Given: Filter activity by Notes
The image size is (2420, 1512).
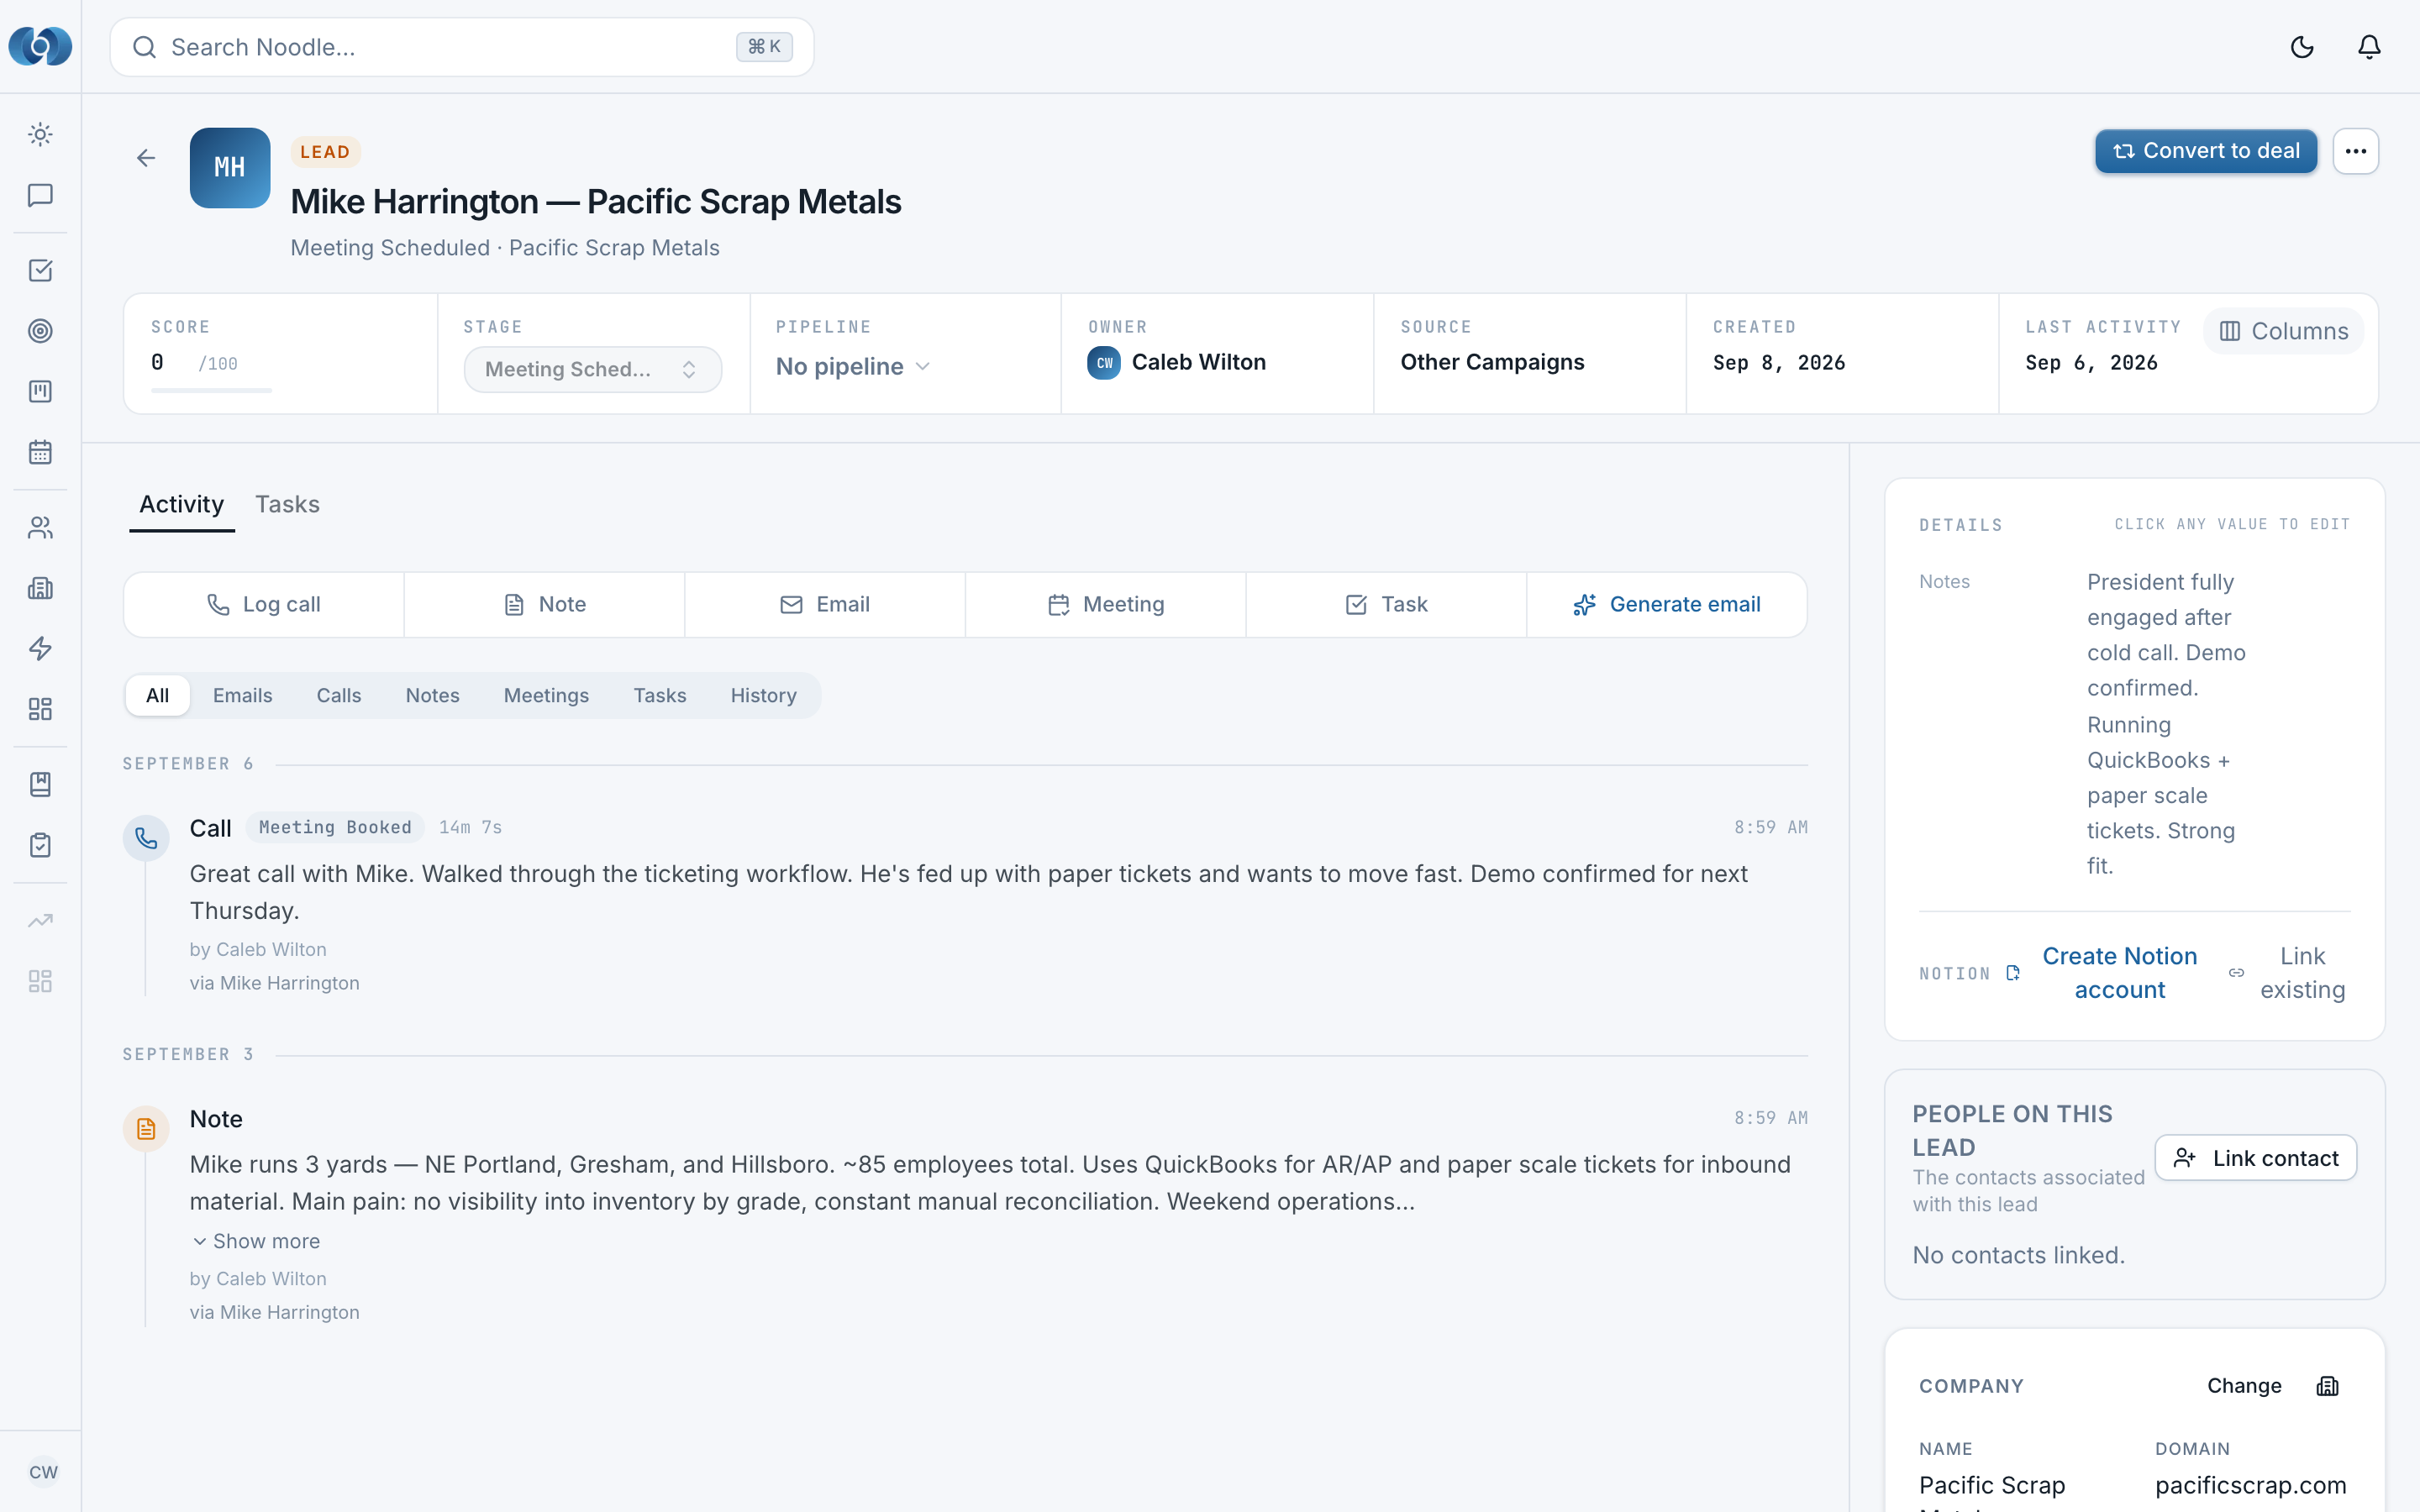Looking at the screenshot, I should tap(432, 695).
